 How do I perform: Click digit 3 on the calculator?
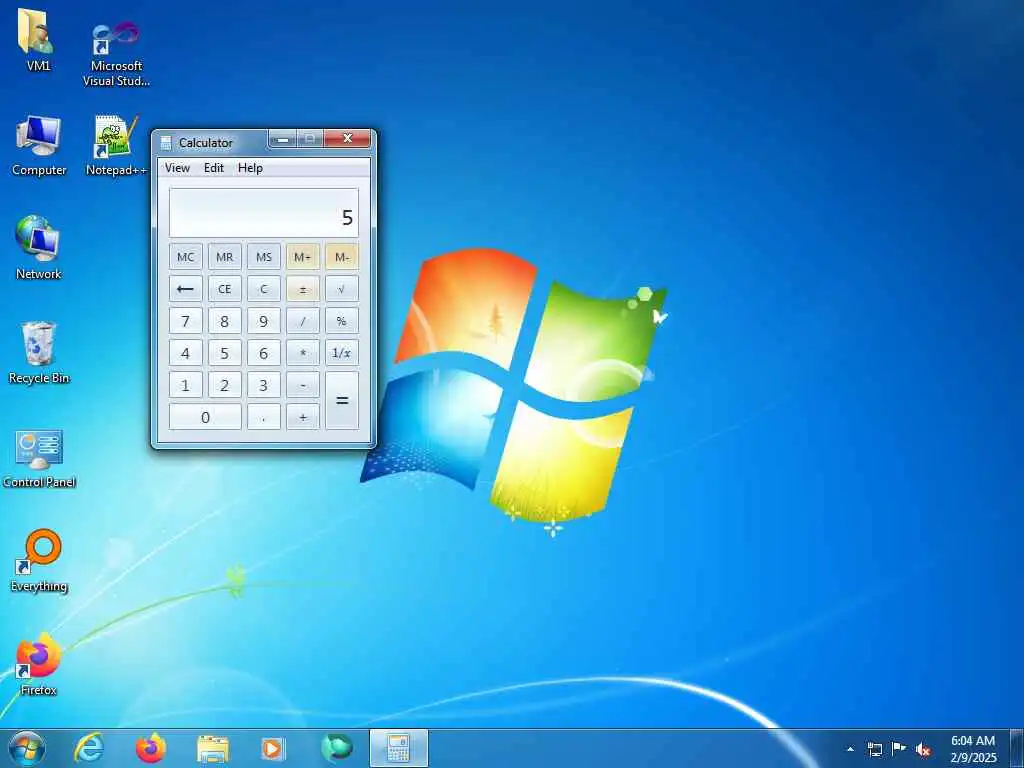tap(264, 385)
